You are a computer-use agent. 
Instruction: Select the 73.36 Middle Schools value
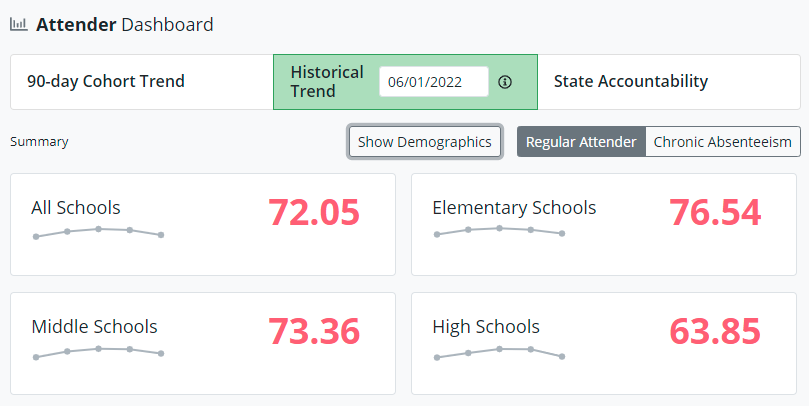pos(313,332)
